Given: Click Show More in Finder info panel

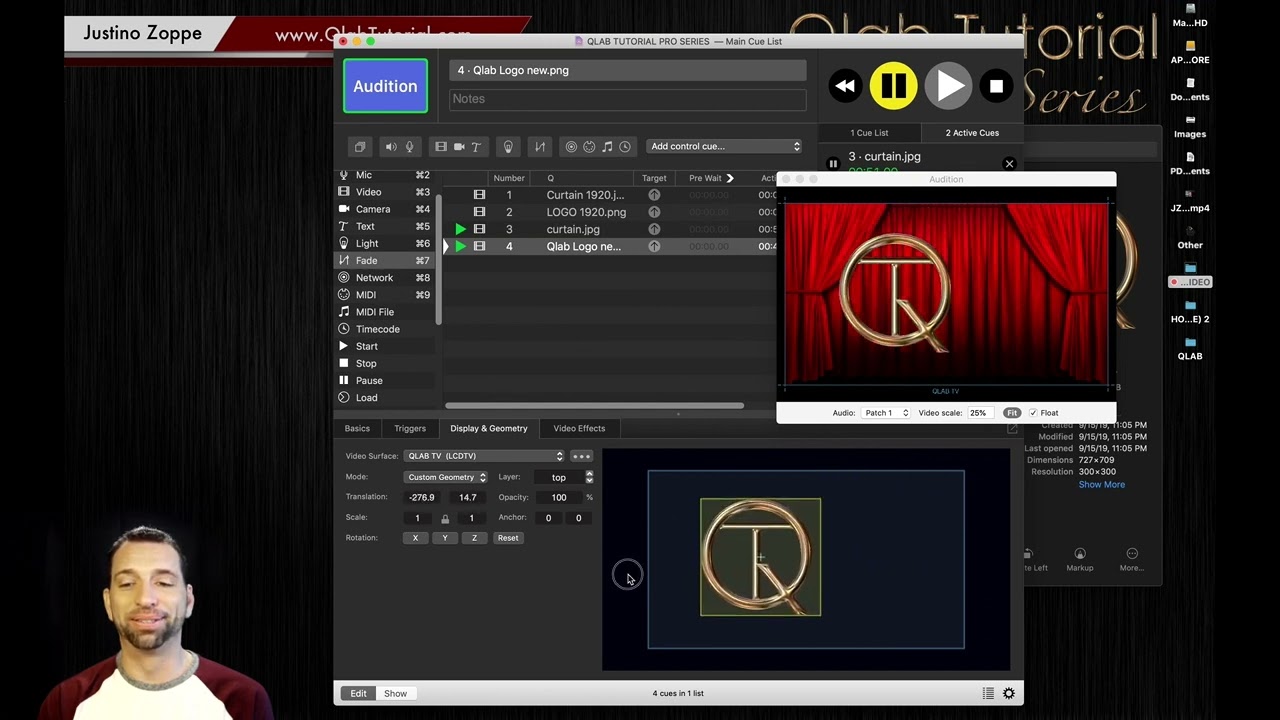Looking at the screenshot, I should pos(1101,485).
